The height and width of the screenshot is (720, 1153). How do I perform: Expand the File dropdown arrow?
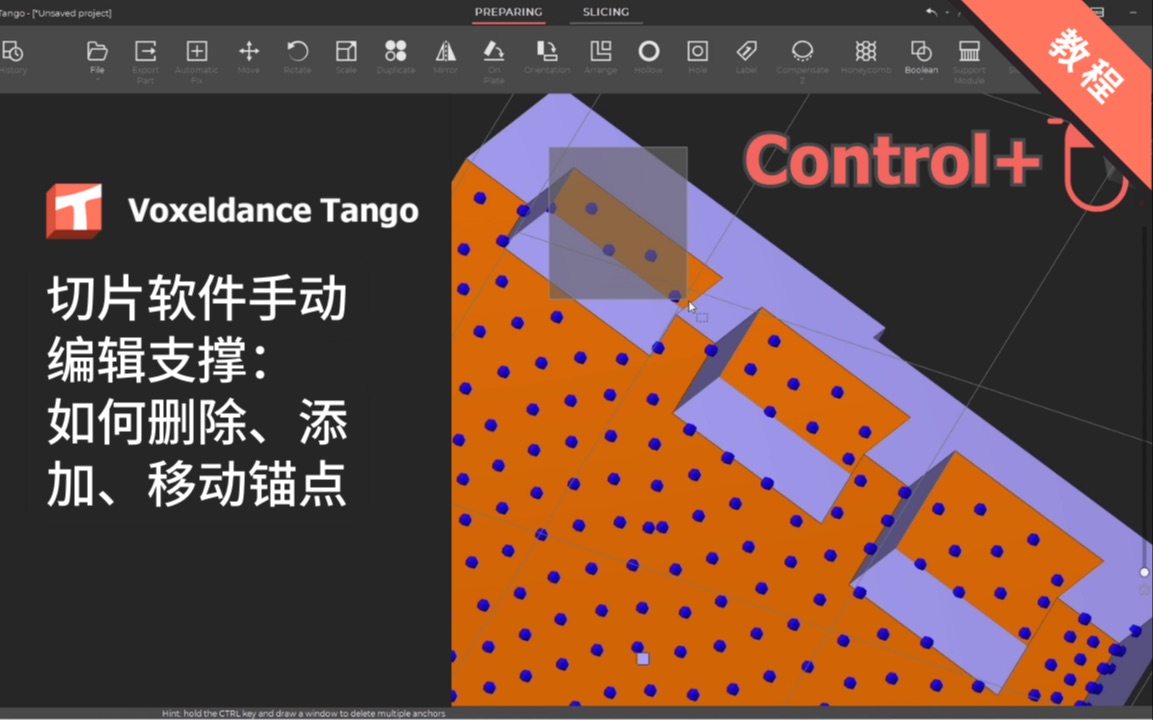tap(97, 78)
